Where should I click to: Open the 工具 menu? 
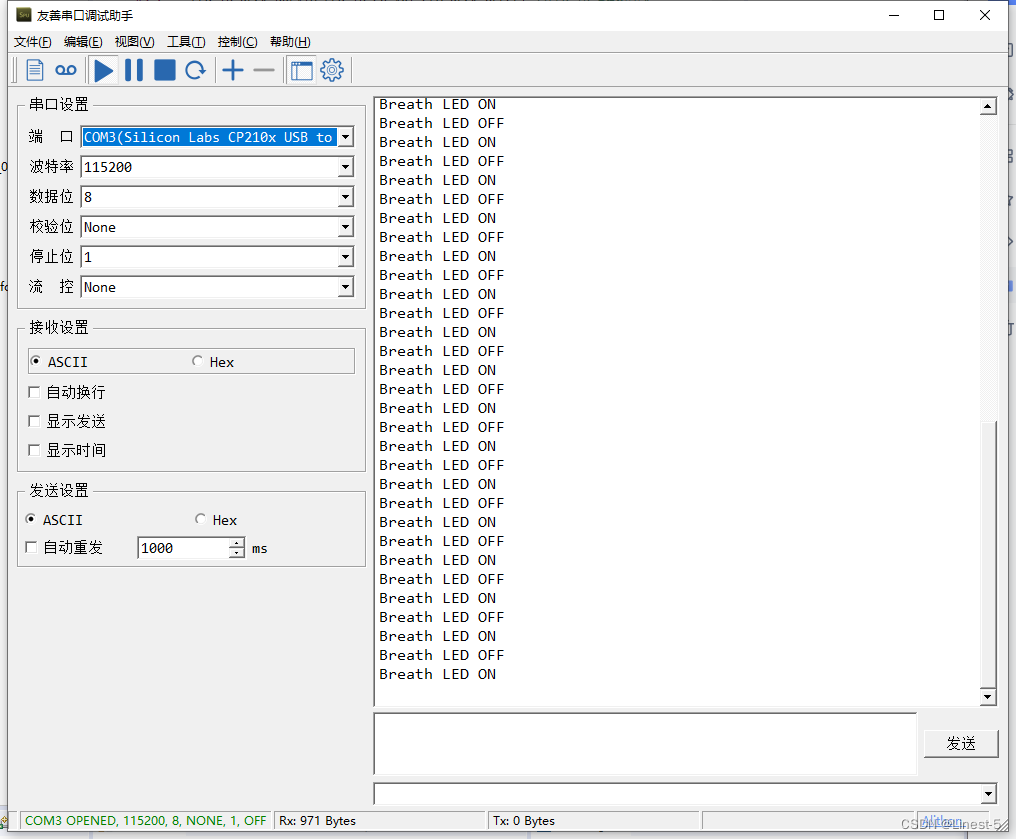[x=186, y=41]
